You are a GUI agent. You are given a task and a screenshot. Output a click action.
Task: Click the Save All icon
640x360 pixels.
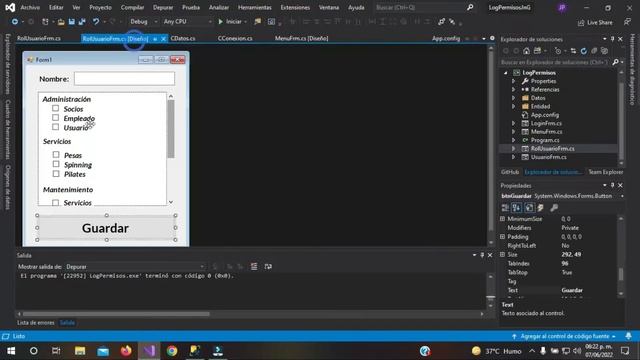(x=82, y=22)
